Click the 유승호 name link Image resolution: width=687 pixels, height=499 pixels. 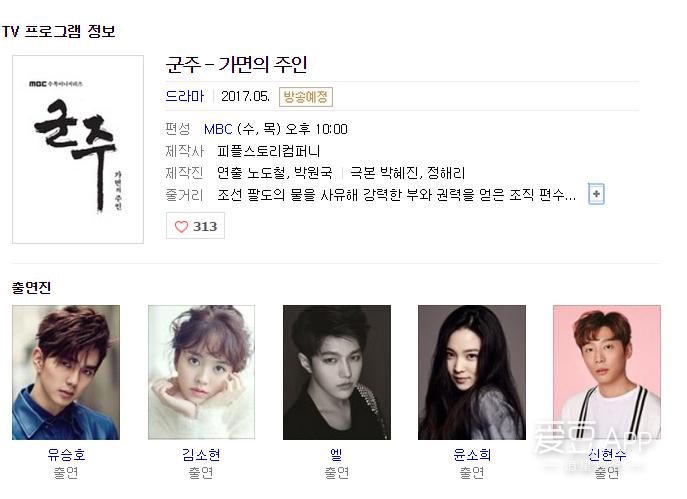point(66,454)
